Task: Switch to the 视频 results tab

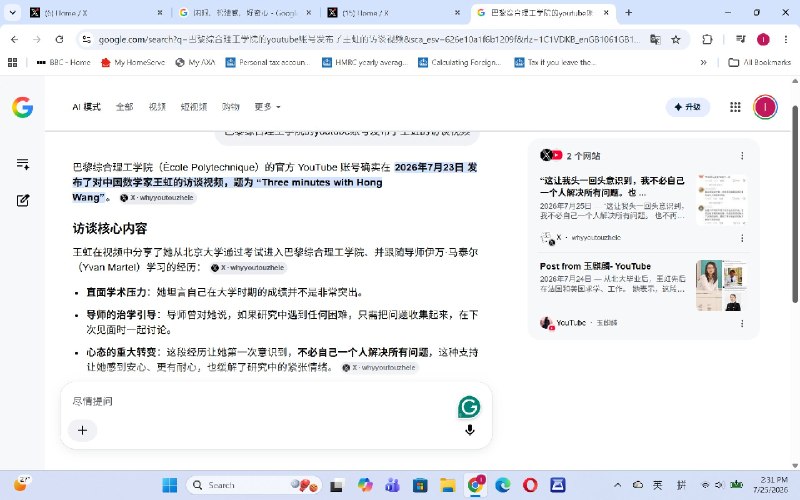Action: point(157,107)
